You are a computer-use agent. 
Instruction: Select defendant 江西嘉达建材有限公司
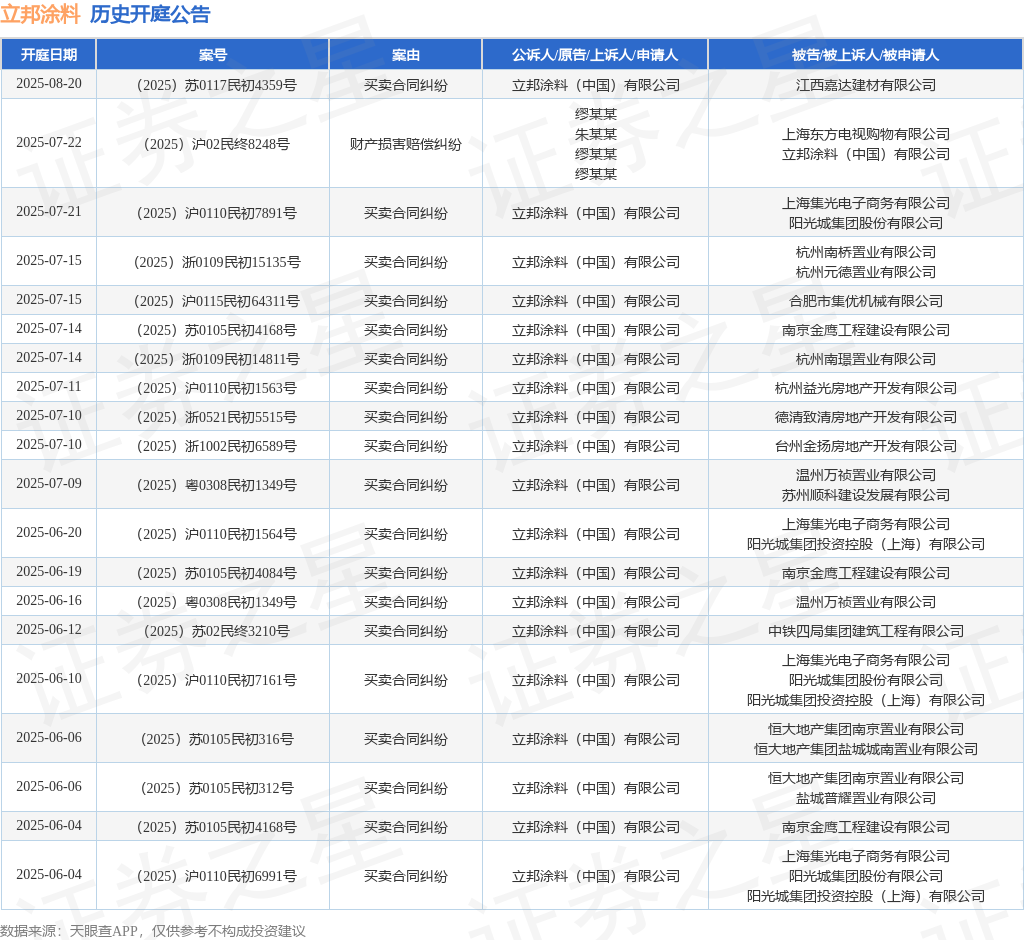point(865,85)
